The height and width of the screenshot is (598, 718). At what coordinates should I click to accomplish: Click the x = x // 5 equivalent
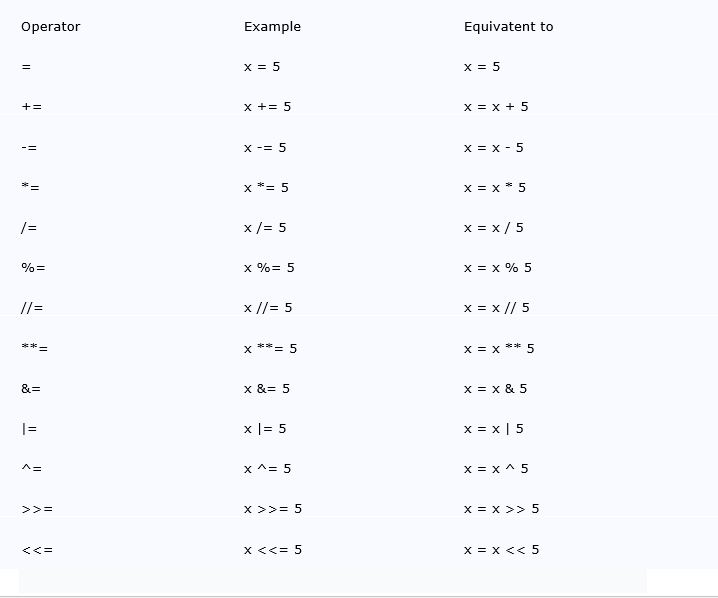[x=496, y=308]
